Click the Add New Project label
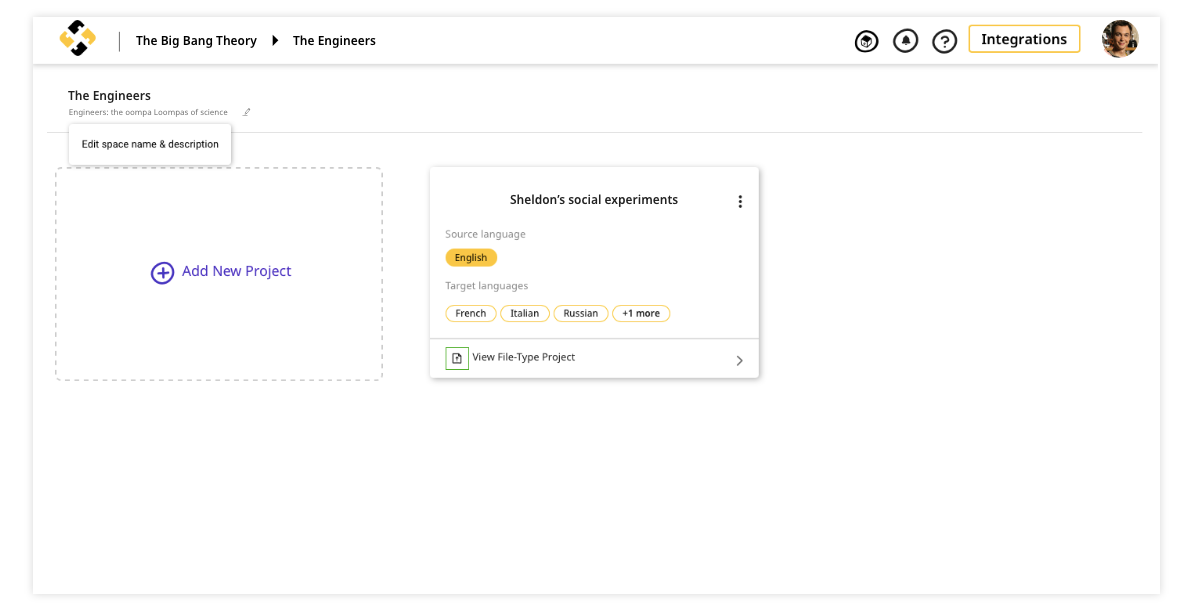1191x610 pixels. pos(236,271)
